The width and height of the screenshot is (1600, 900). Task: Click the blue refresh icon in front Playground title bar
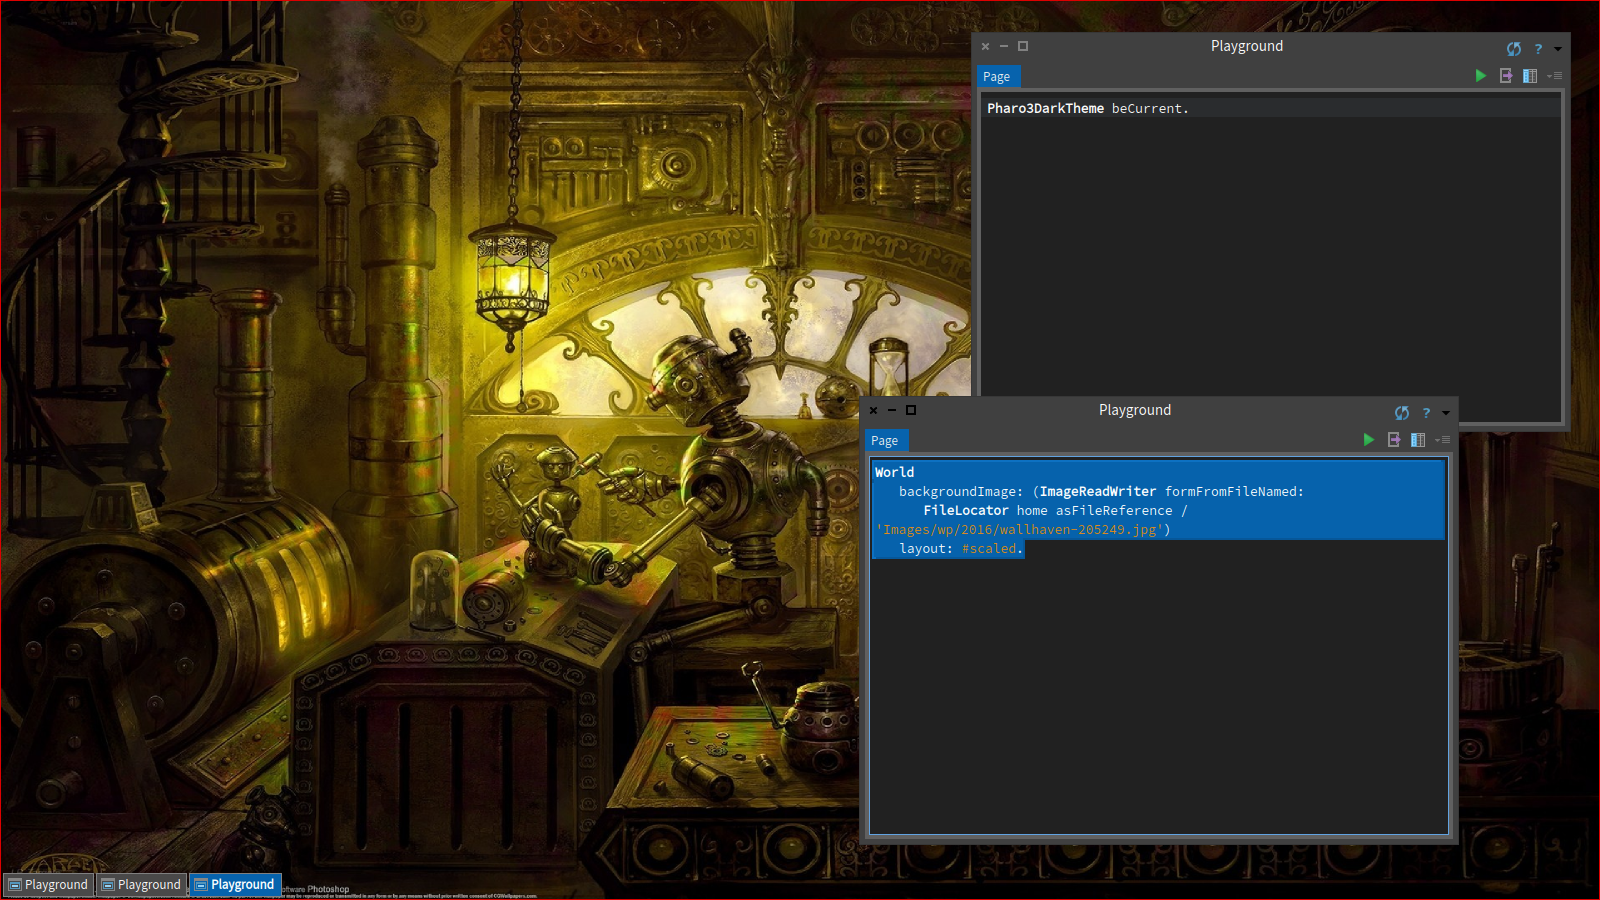[1402, 412]
